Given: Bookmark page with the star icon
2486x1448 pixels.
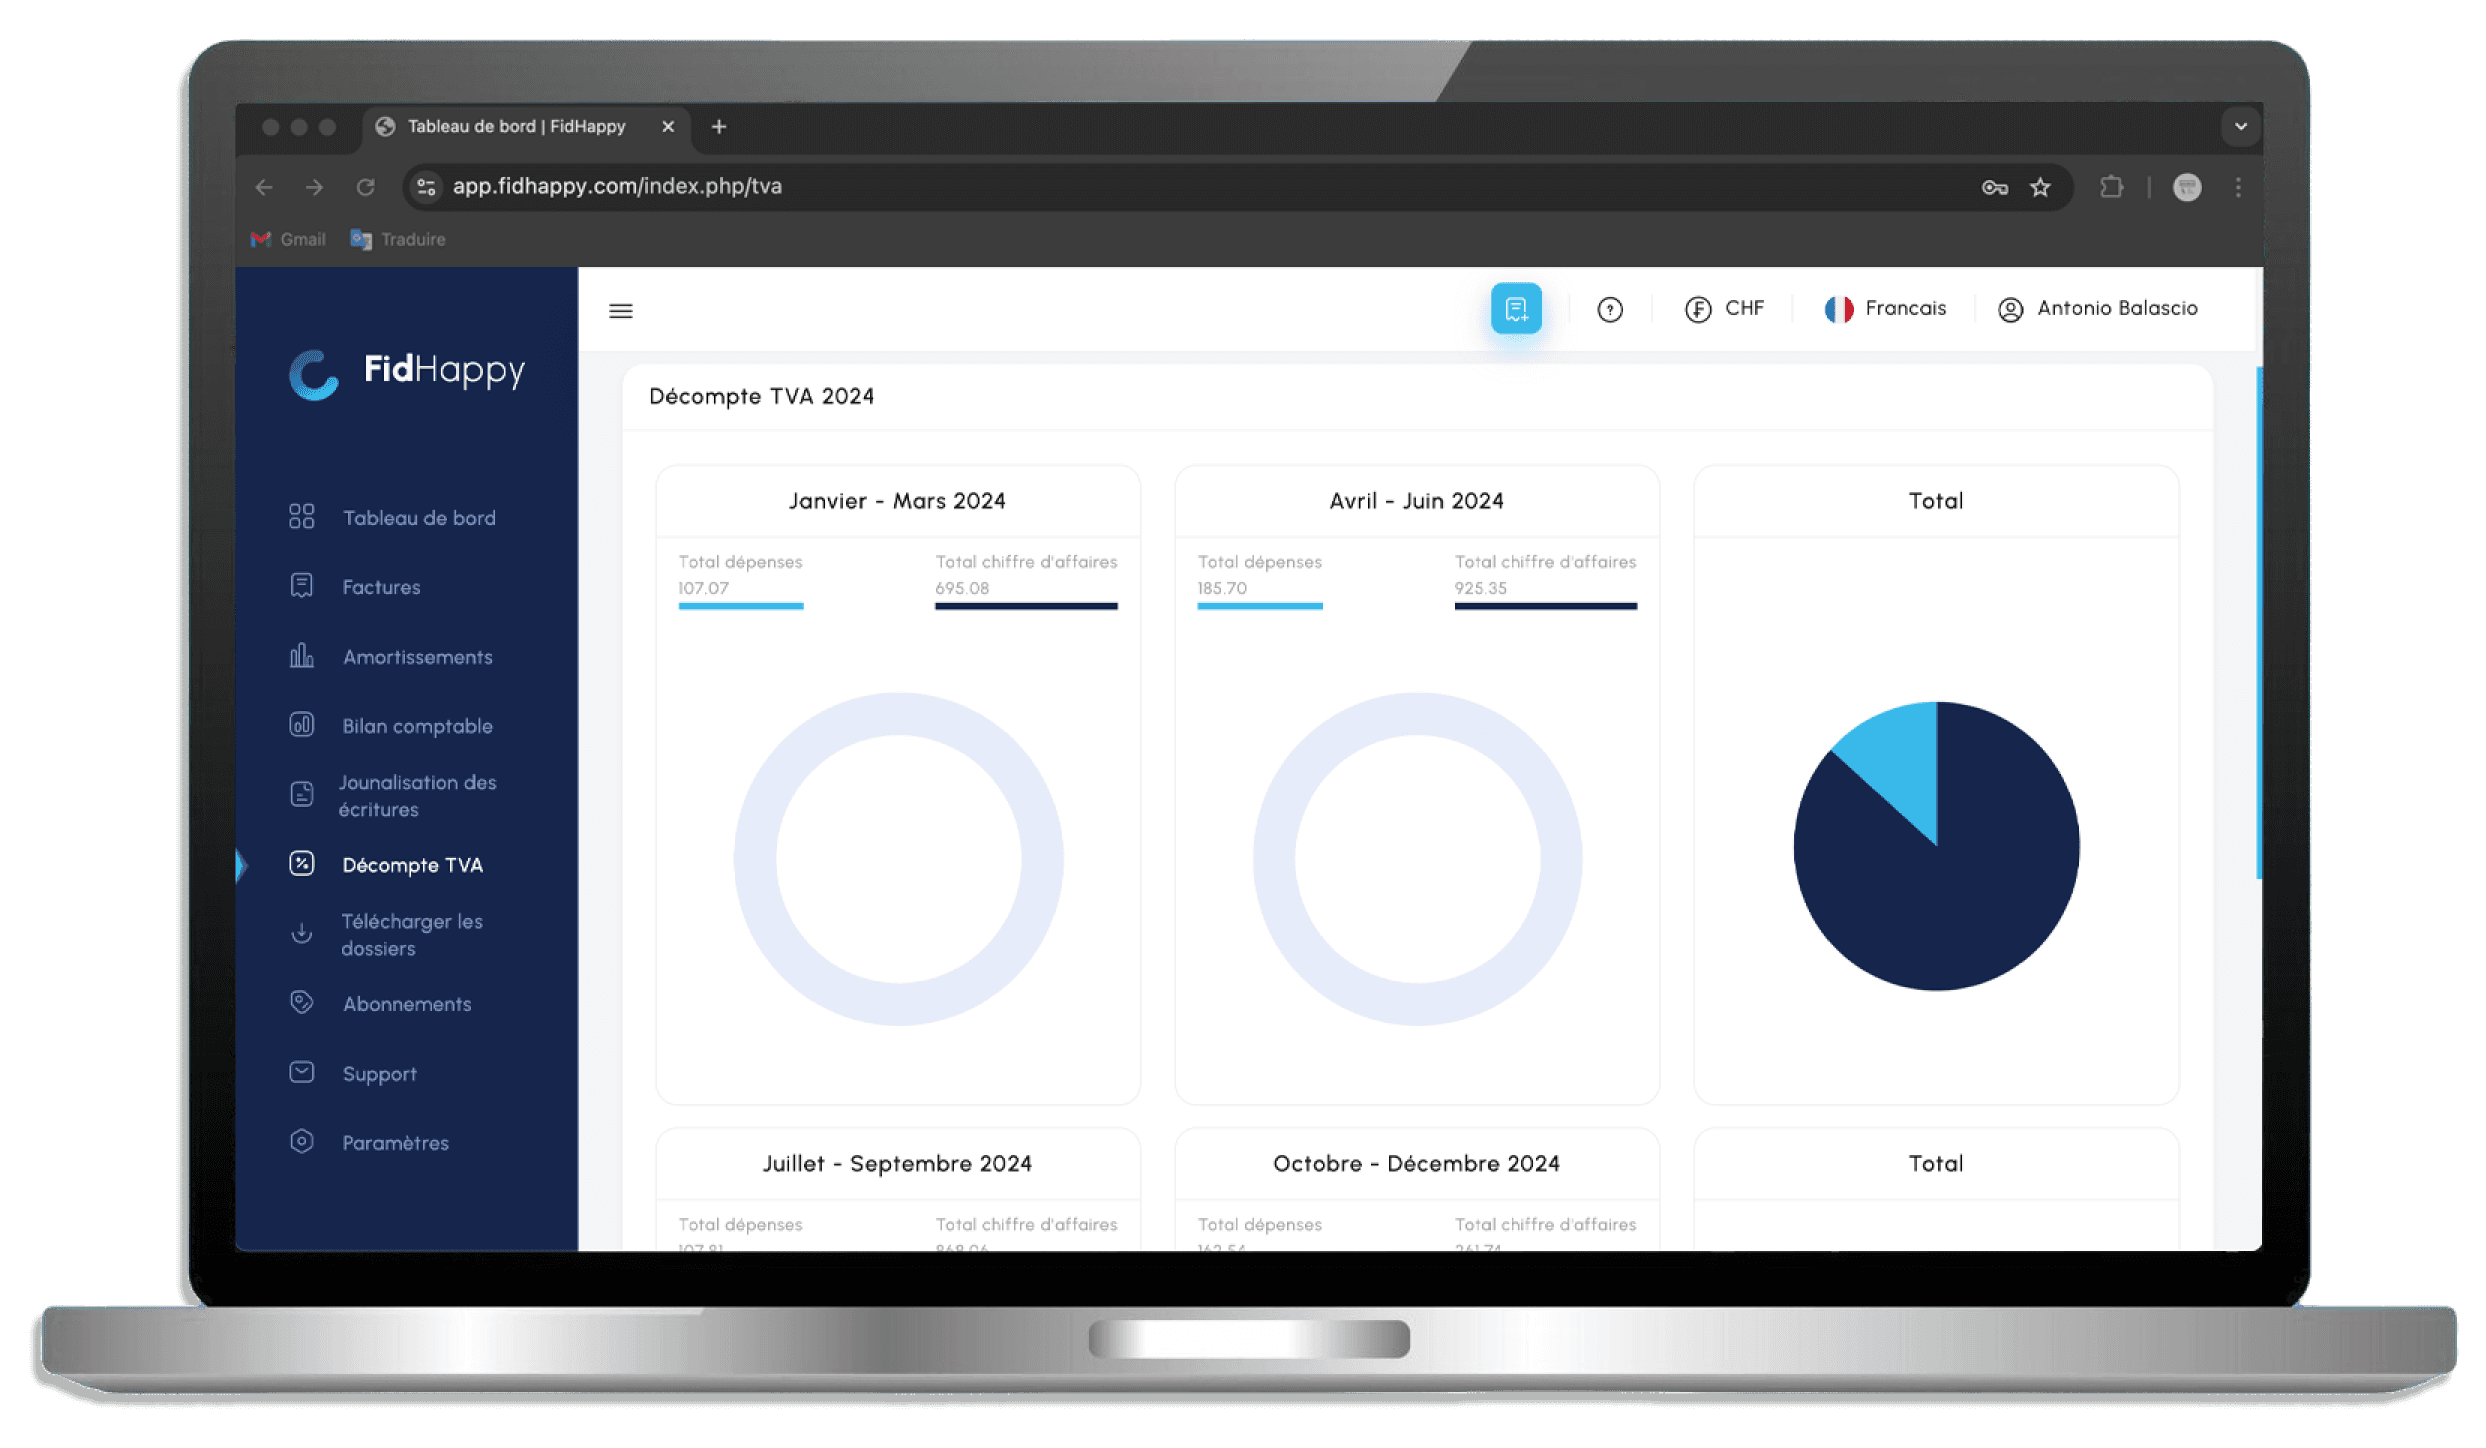Looking at the screenshot, I should pos(2040,187).
